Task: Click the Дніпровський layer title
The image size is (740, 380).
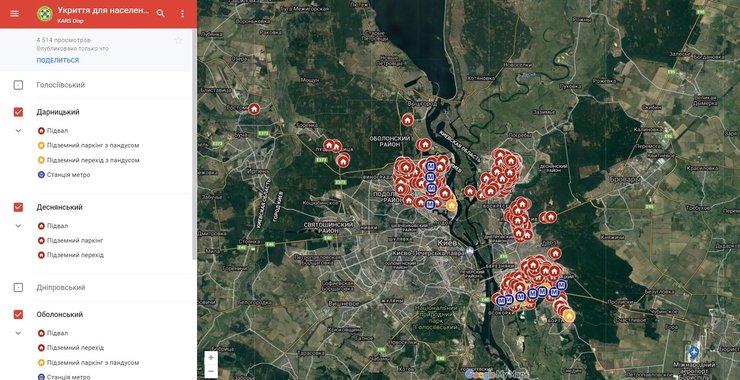Action: click(61, 287)
